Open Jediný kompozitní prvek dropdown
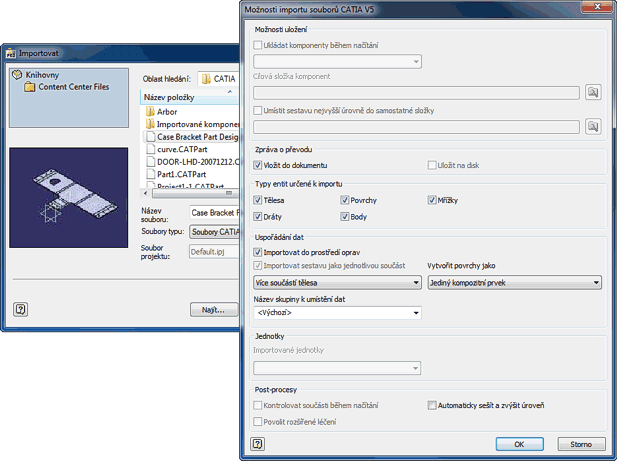Image resolution: width=617 pixels, height=461 pixels. coord(515,282)
